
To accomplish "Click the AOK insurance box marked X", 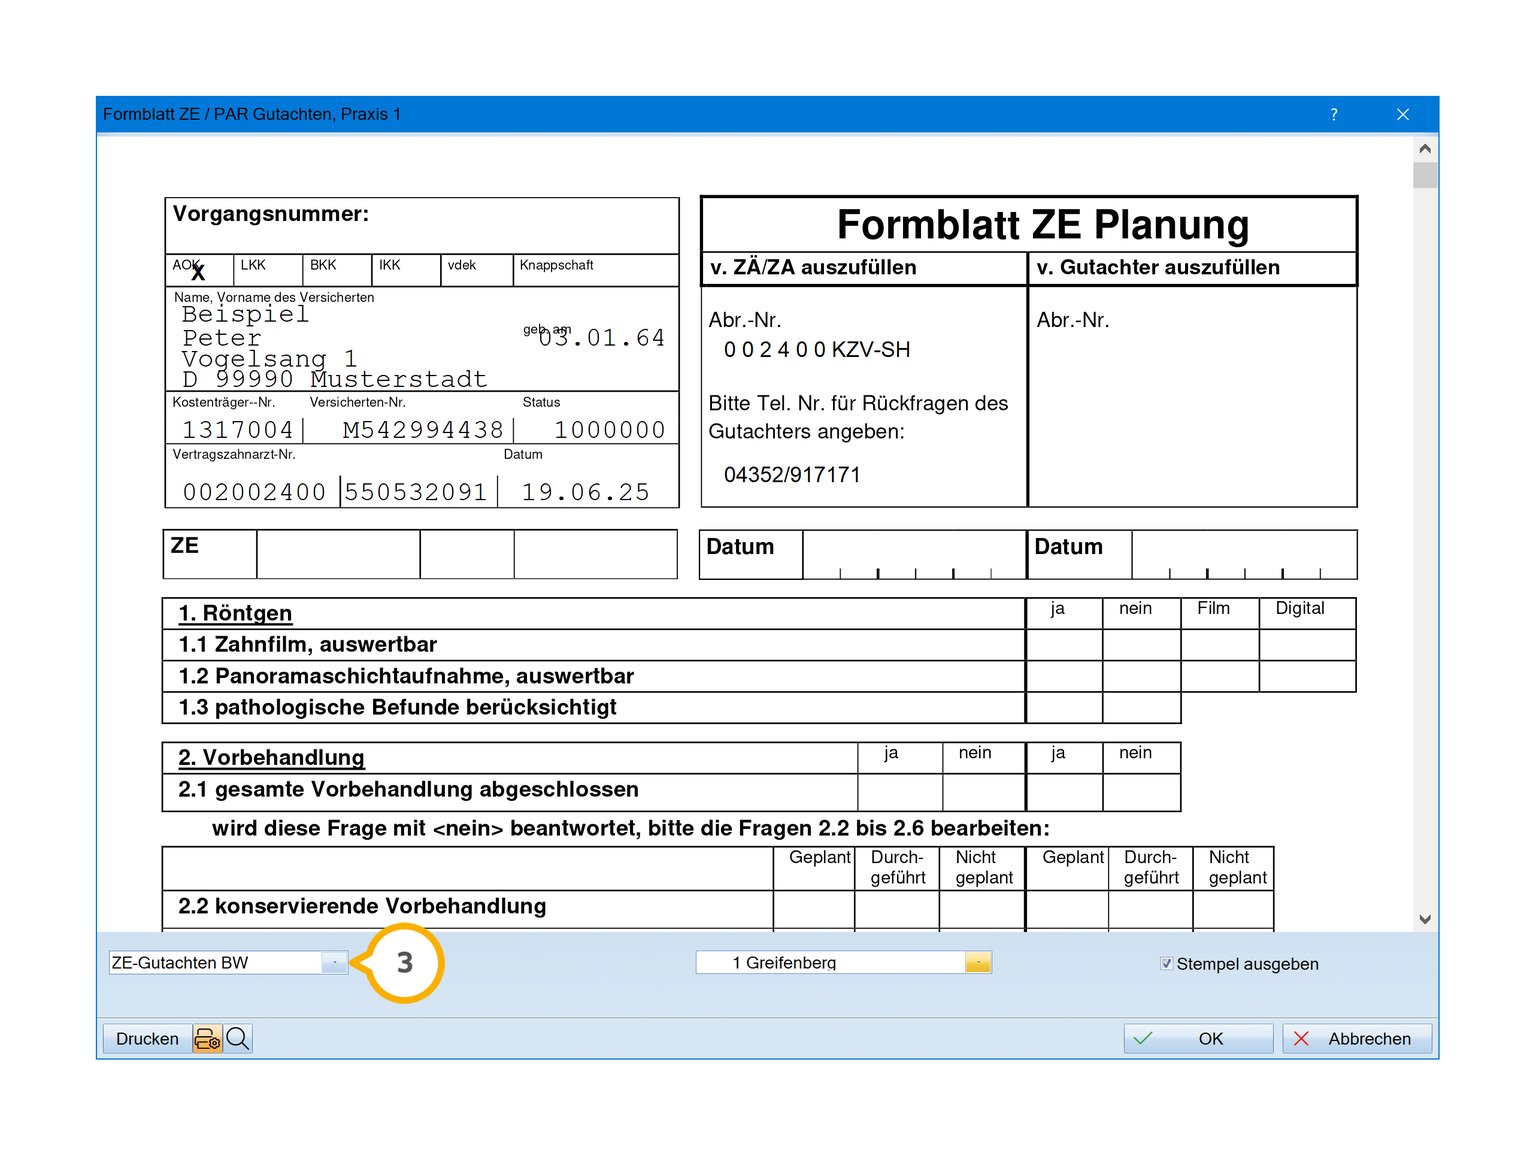I will (199, 270).
